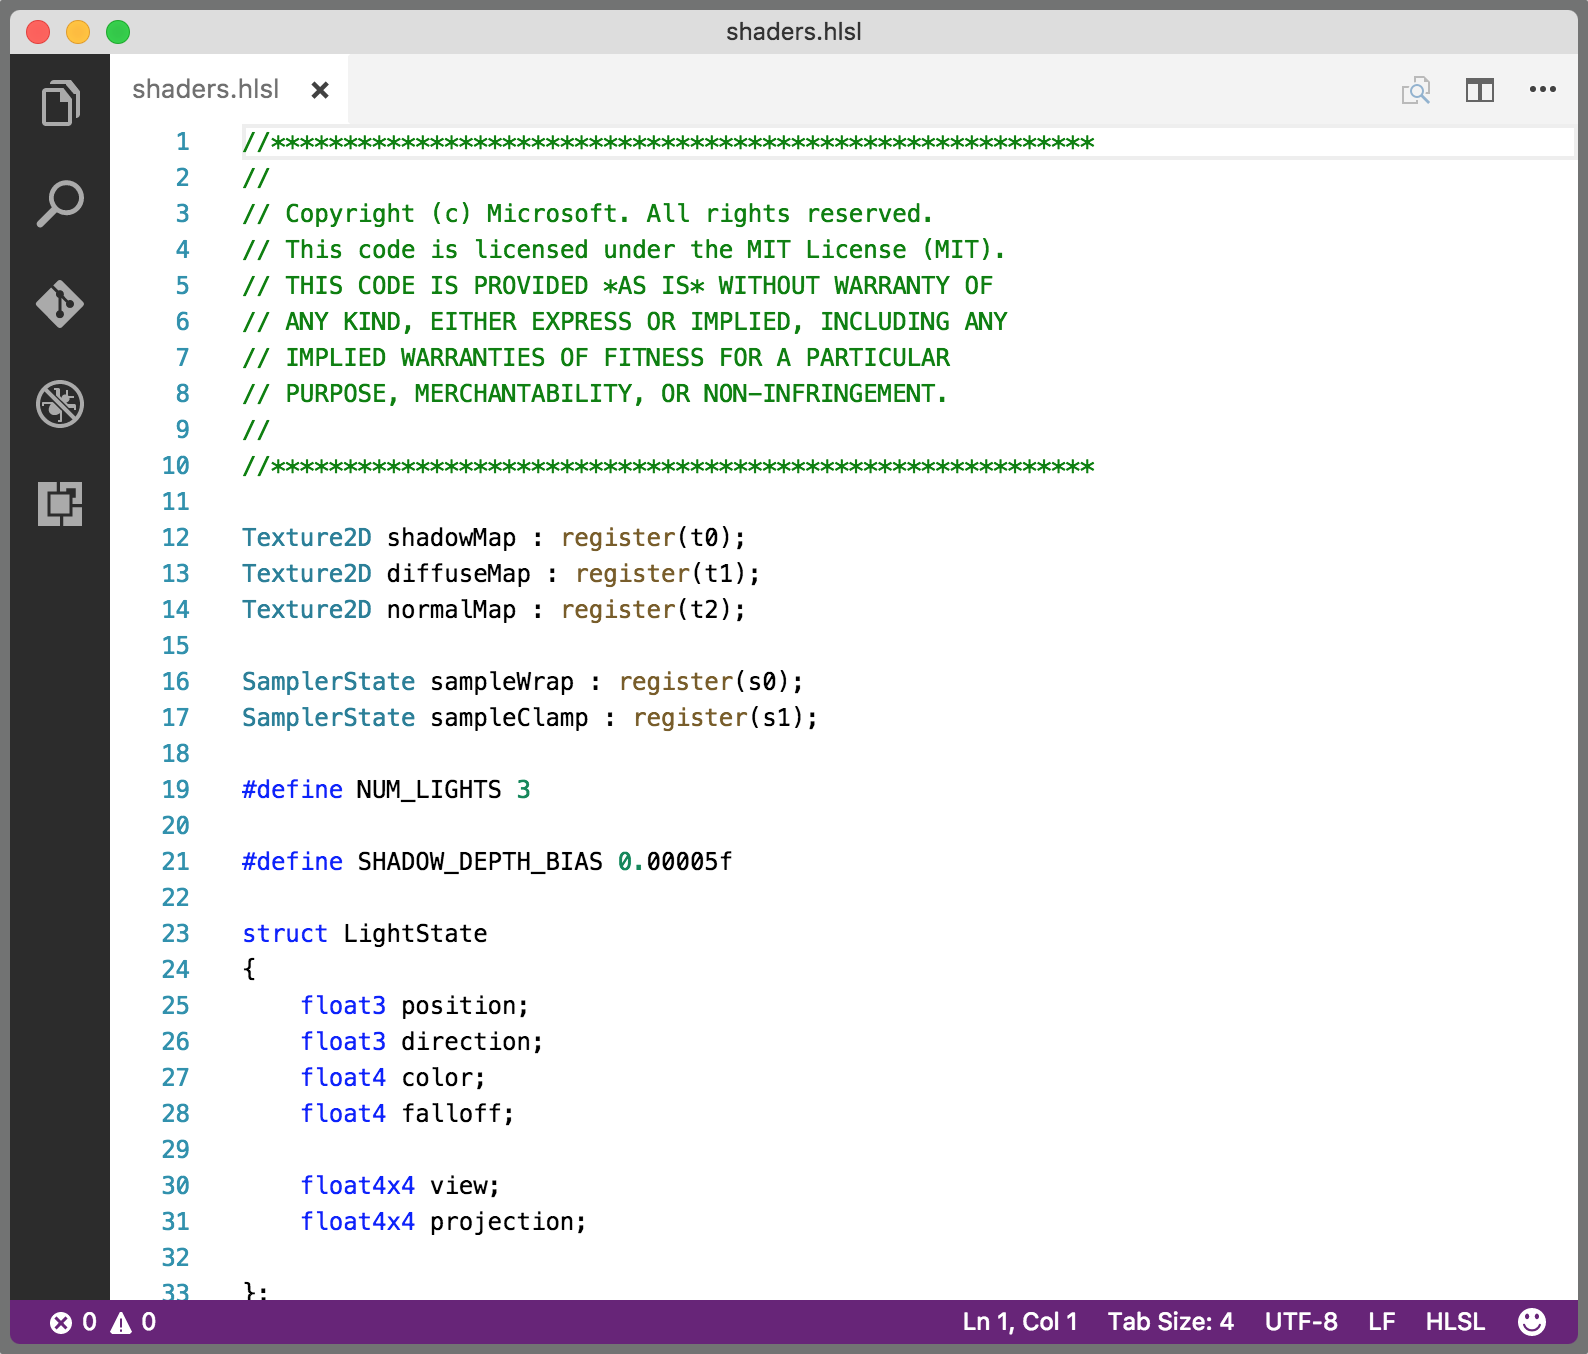
Task: Click on 'diffuseMap' identifier
Action: pyautogui.click(x=458, y=574)
